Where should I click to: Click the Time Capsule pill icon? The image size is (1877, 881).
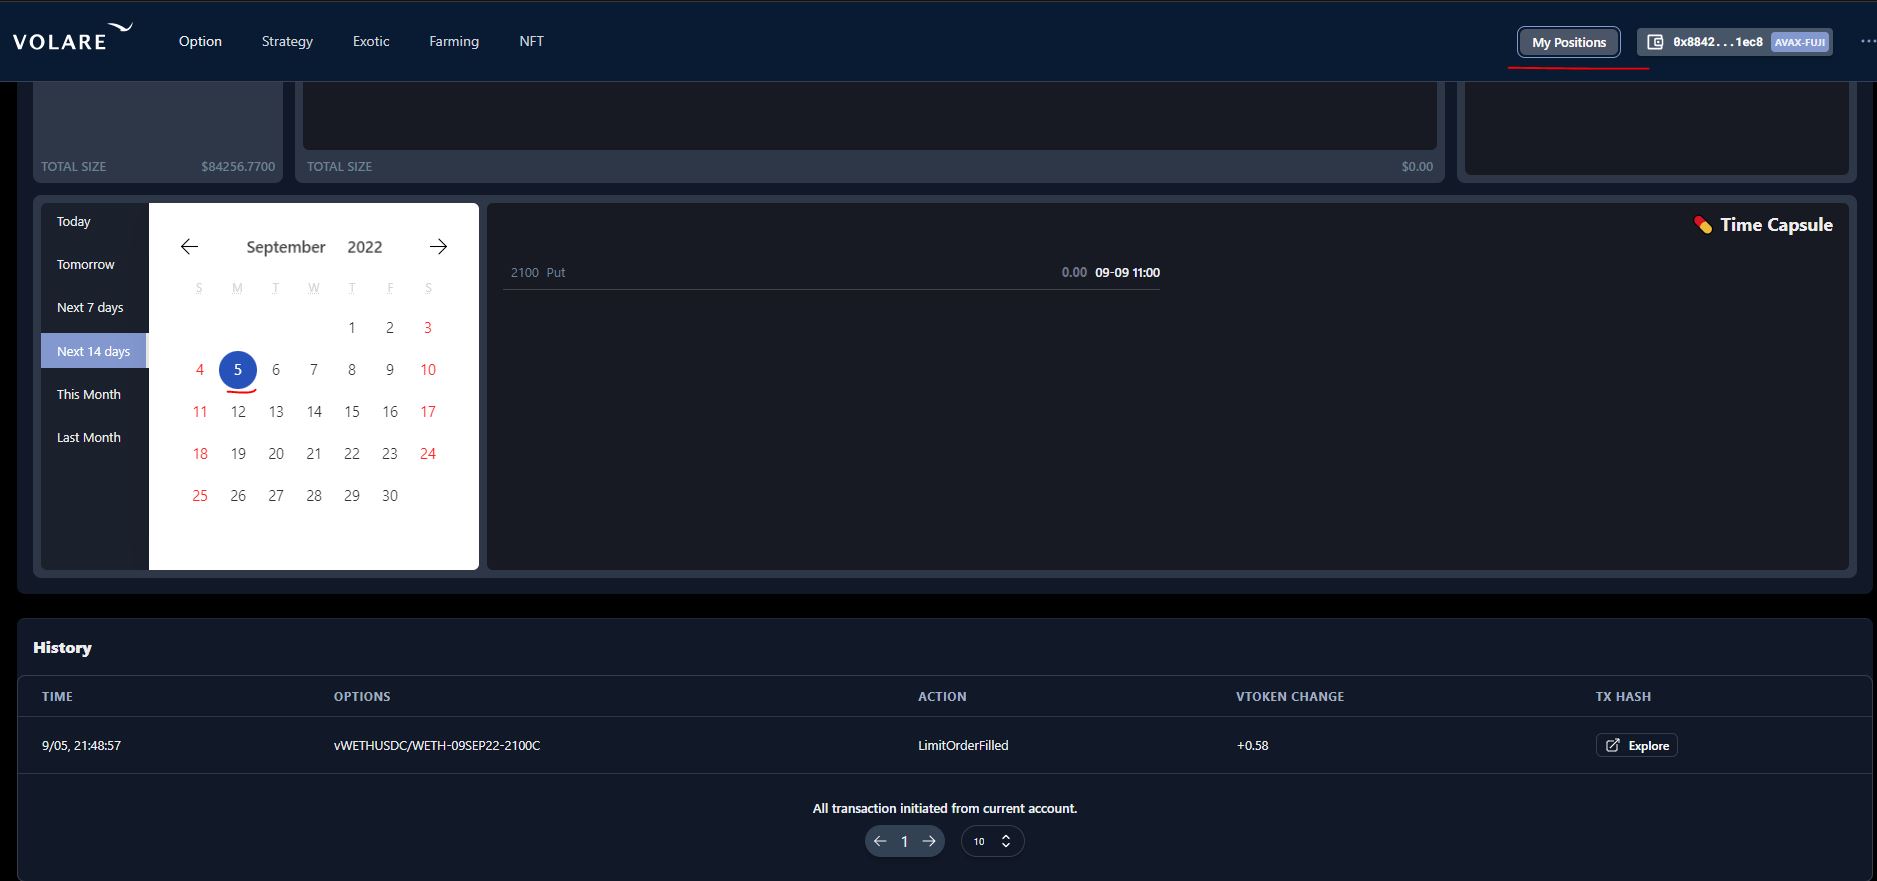(x=1702, y=225)
